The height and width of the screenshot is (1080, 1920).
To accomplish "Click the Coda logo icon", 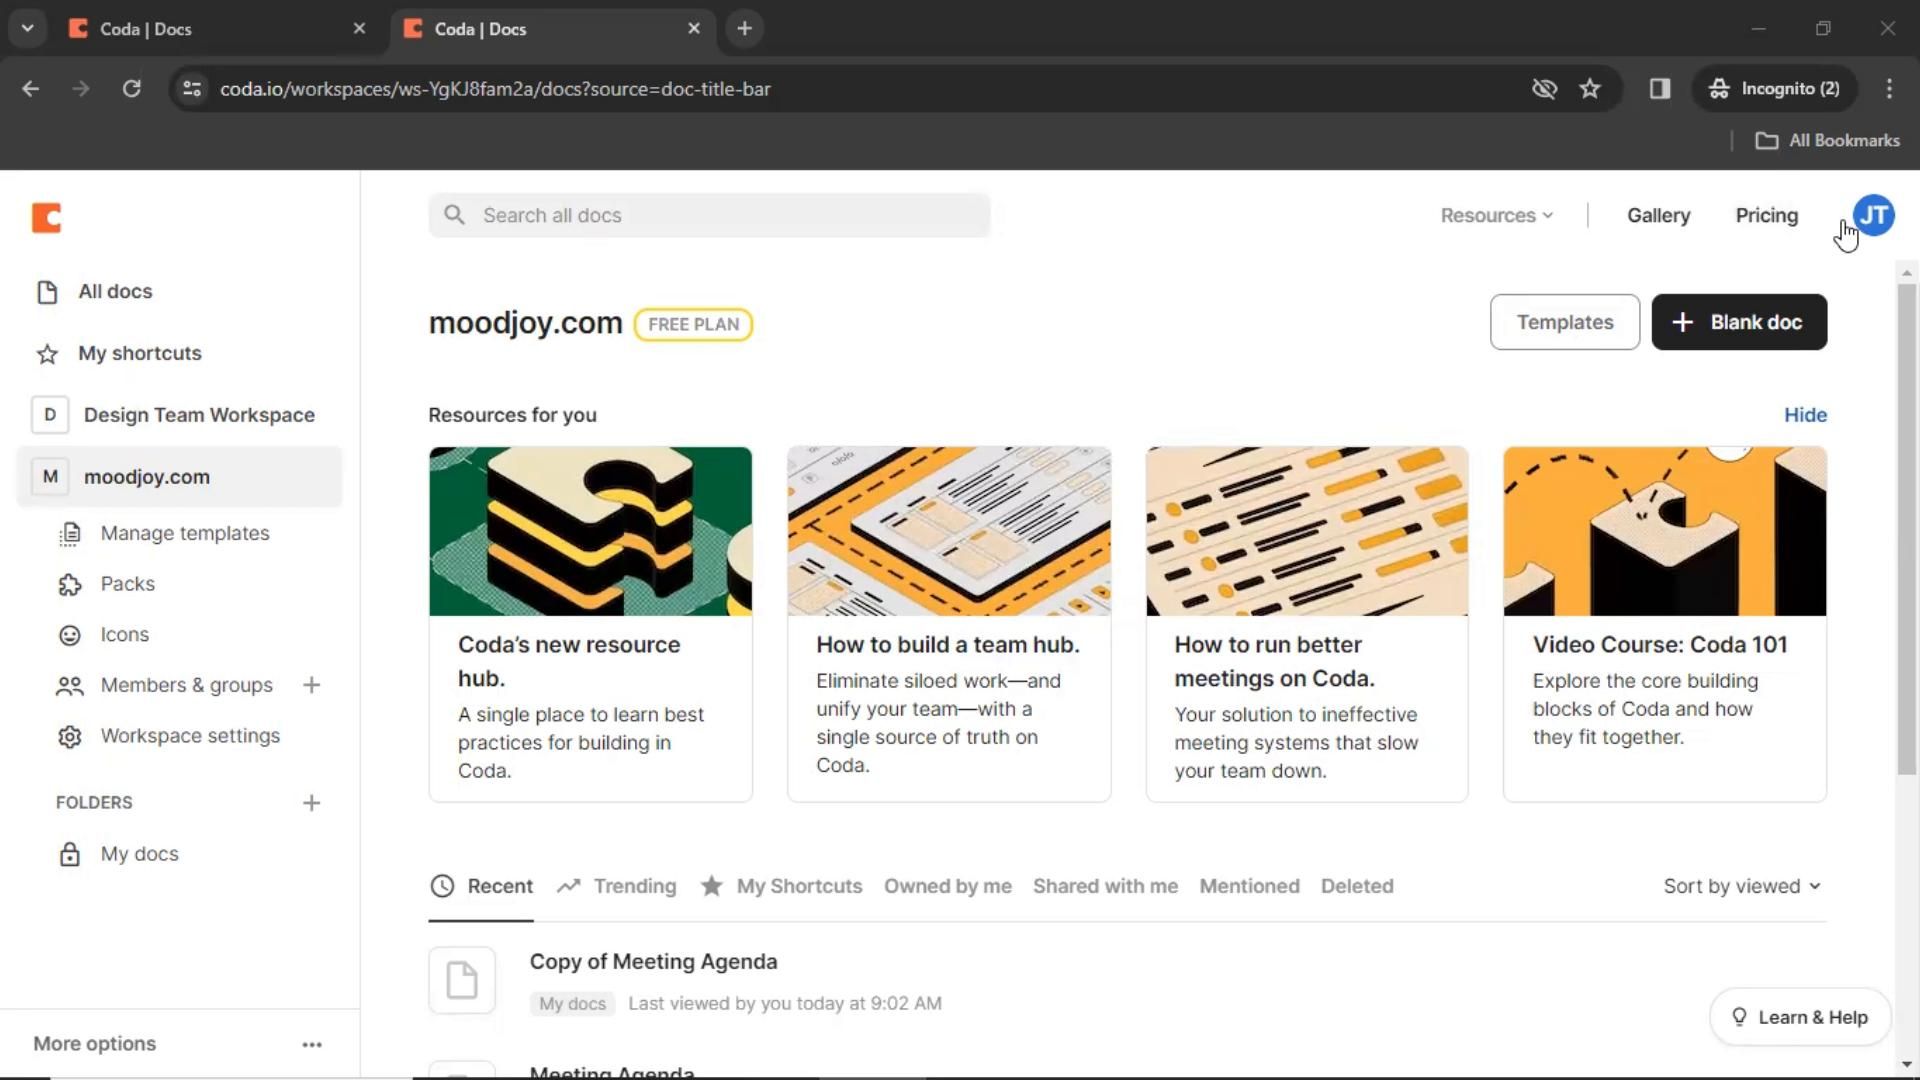I will pyautogui.click(x=46, y=218).
